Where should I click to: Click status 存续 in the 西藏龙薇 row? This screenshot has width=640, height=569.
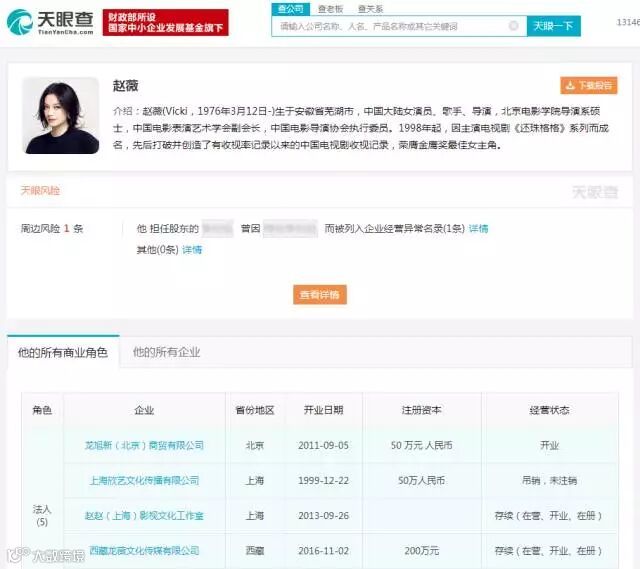coord(548,551)
